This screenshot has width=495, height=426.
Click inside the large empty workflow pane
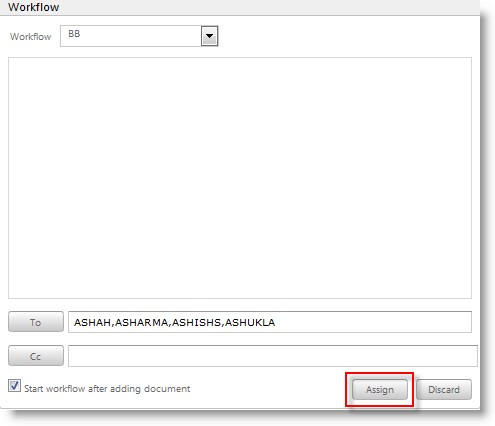pos(240,178)
